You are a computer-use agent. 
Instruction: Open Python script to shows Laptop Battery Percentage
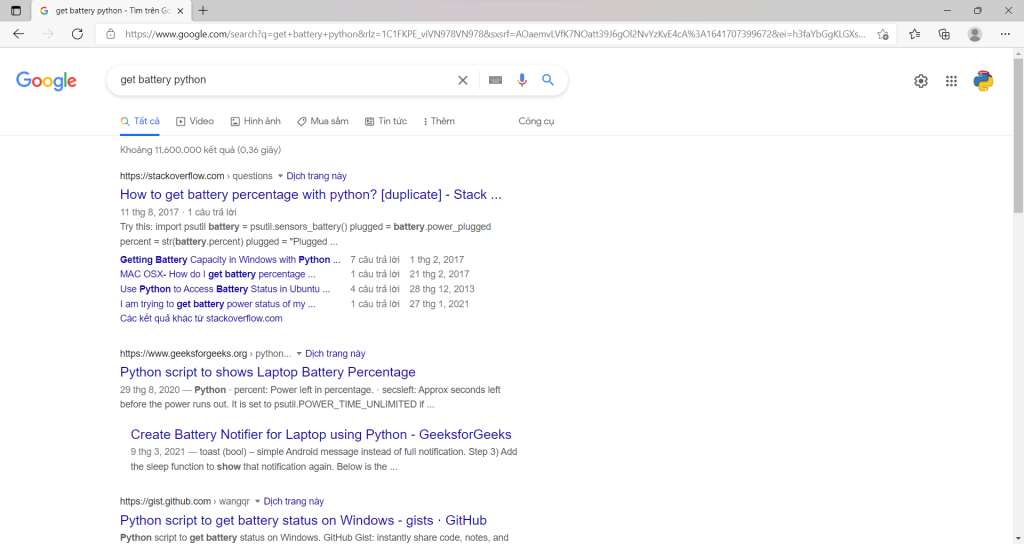point(268,372)
